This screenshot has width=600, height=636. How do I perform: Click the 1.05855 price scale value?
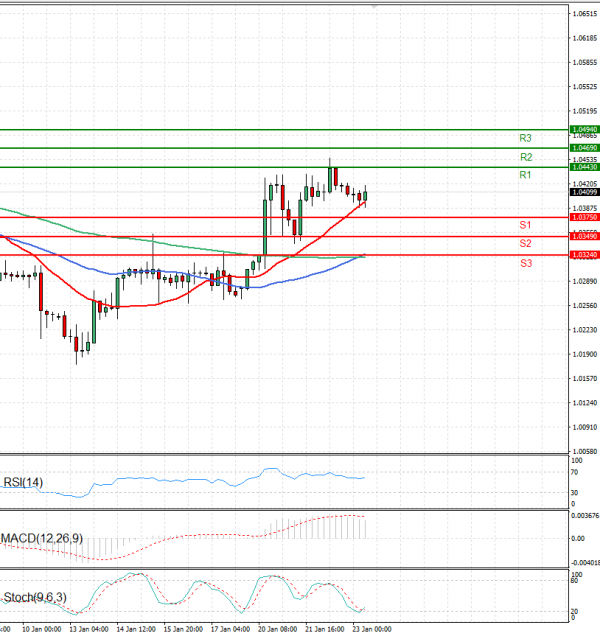click(x=585, y=62)
